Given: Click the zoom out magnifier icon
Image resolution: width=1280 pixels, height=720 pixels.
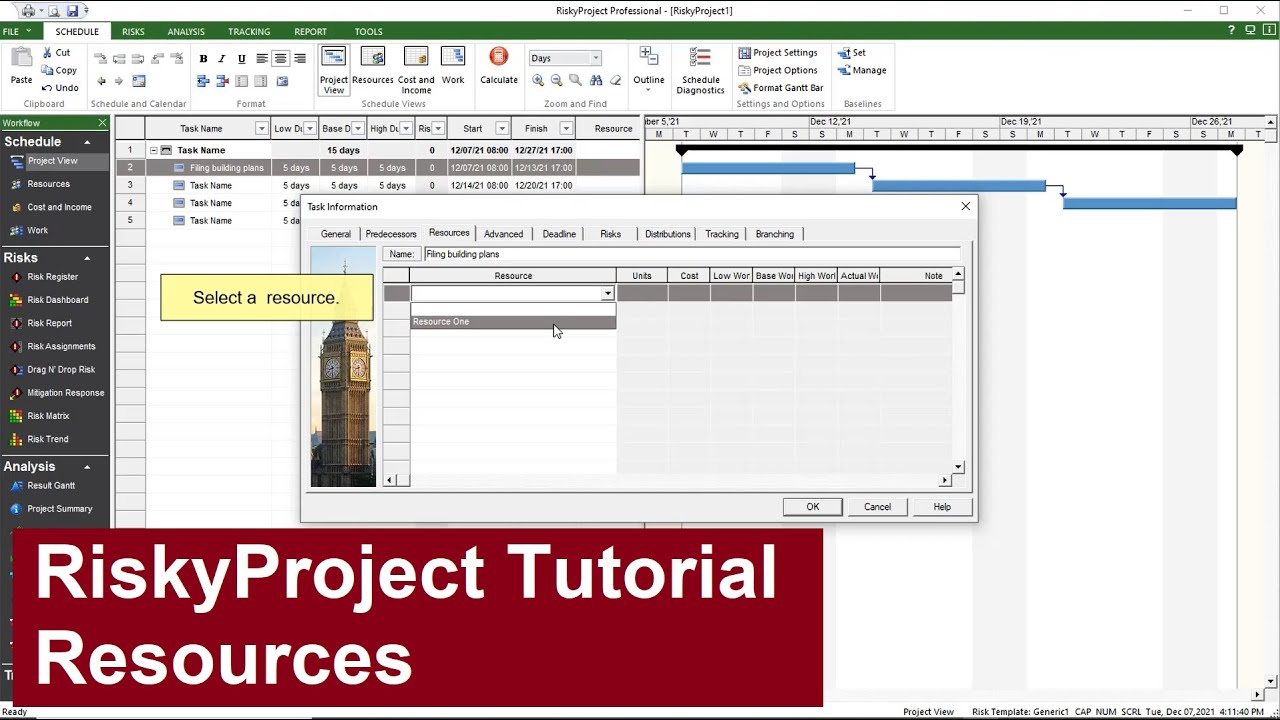Looking at the screenshot, I should pyautogui.click(x=557, y=81).
